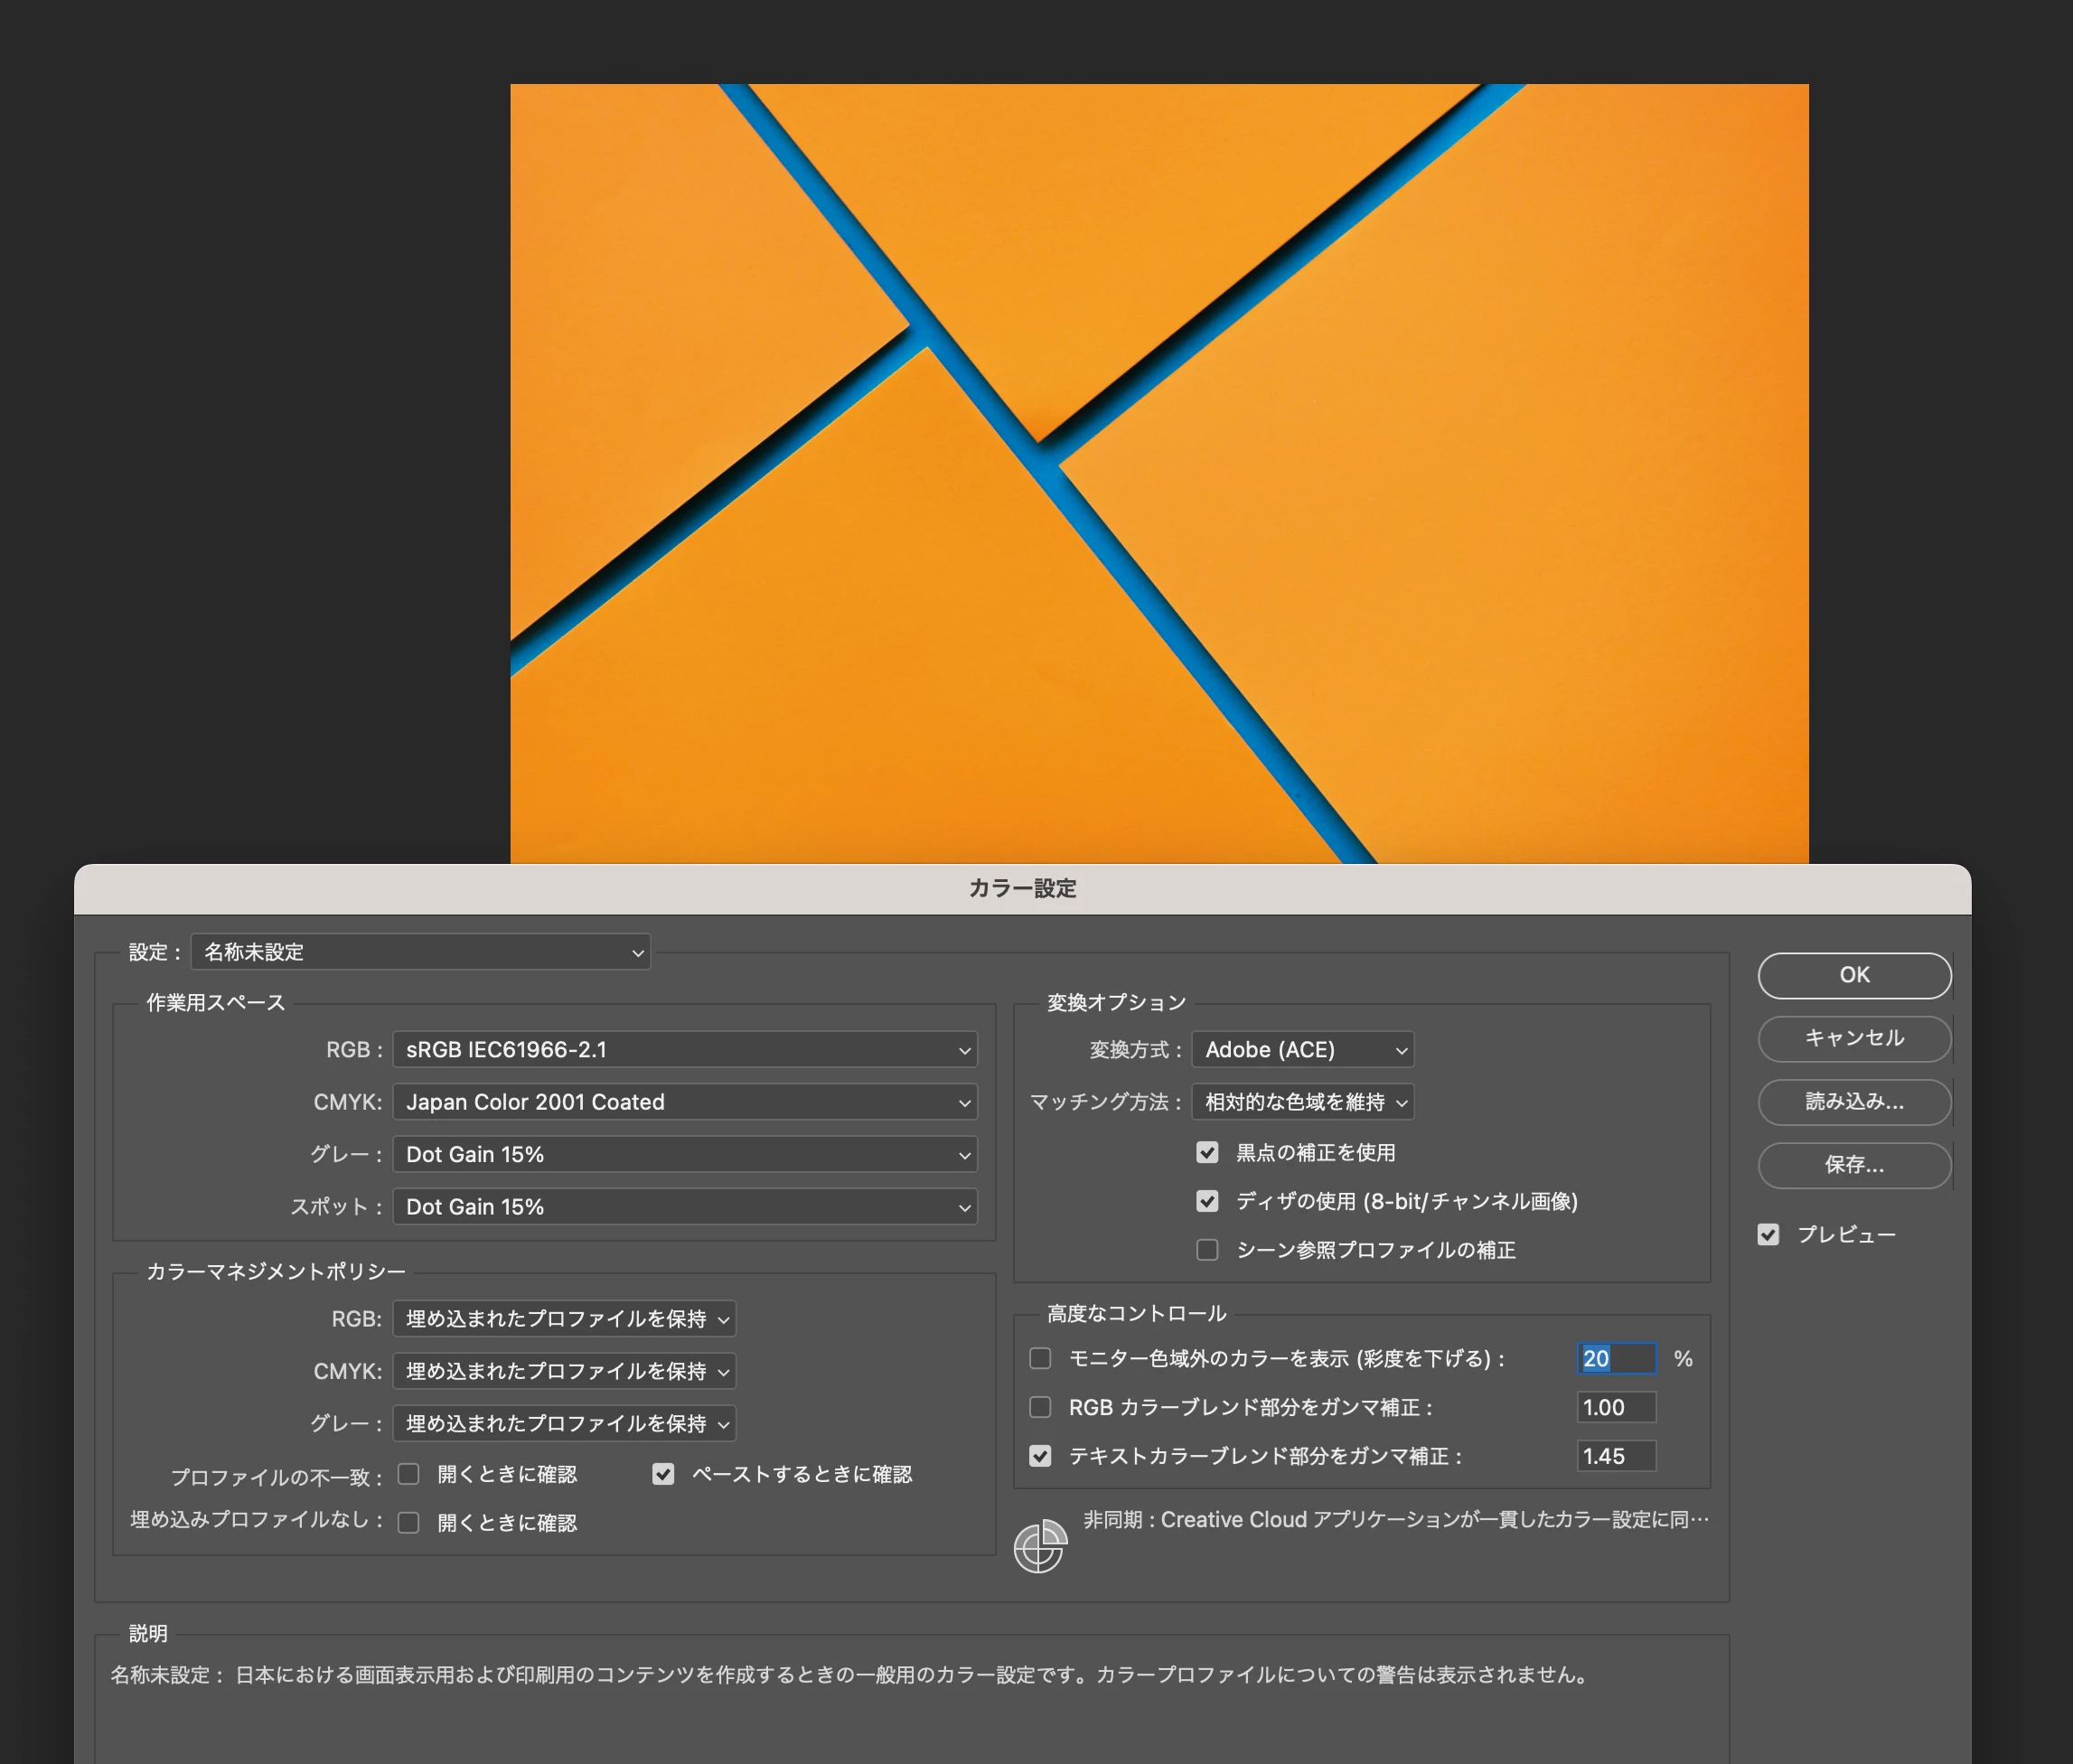Toggle 黒点の補正を使用 checkbox
This screenshot has width=2073, height=1764.
[1207, 1152]
